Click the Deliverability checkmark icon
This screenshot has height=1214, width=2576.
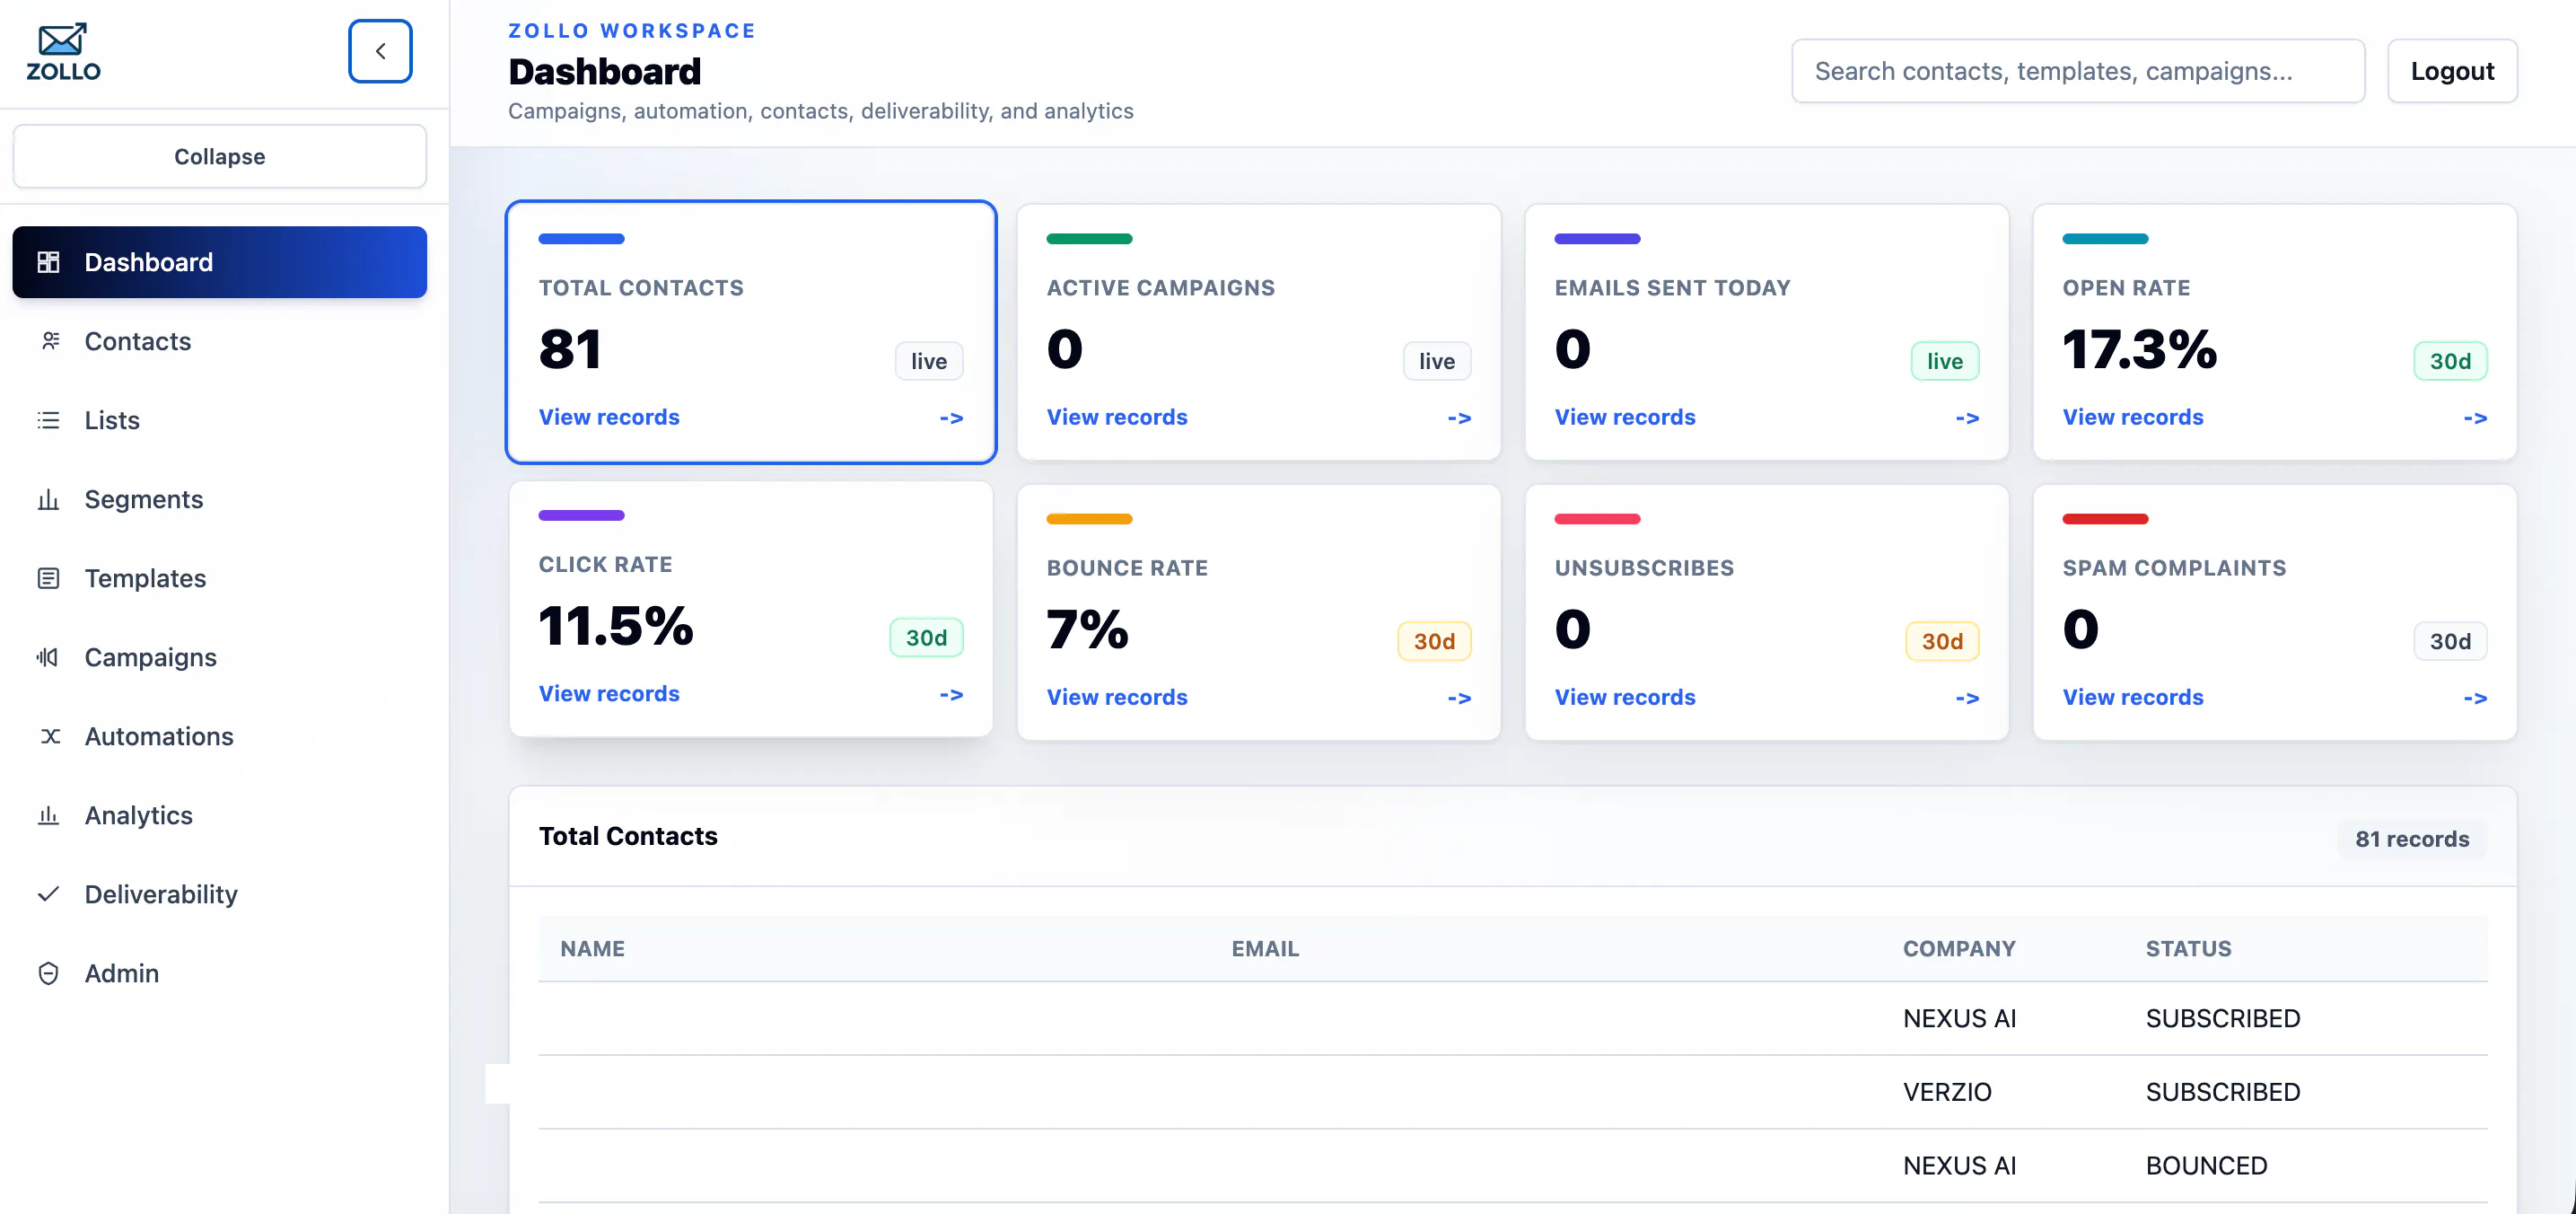48,894
